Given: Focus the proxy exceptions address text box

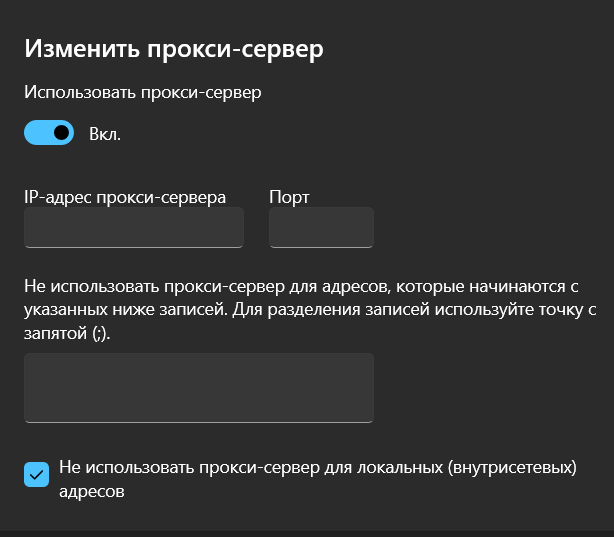Looking at the screenshot, I should click(198, 387).
